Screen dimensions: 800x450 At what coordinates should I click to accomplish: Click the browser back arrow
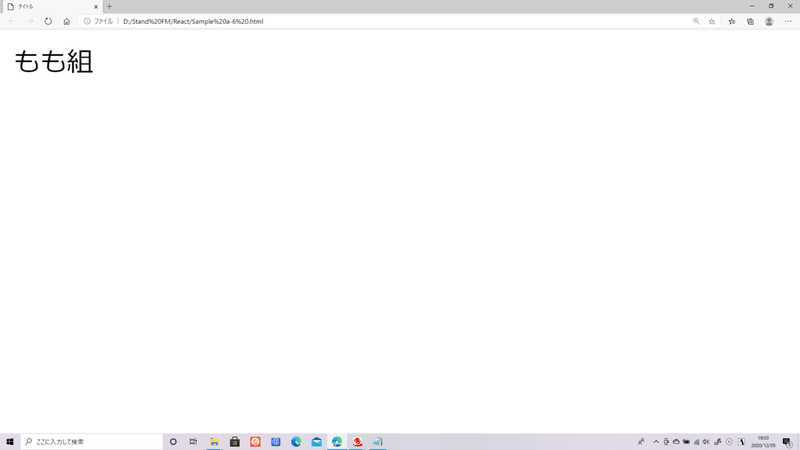[x=11, y=21]
